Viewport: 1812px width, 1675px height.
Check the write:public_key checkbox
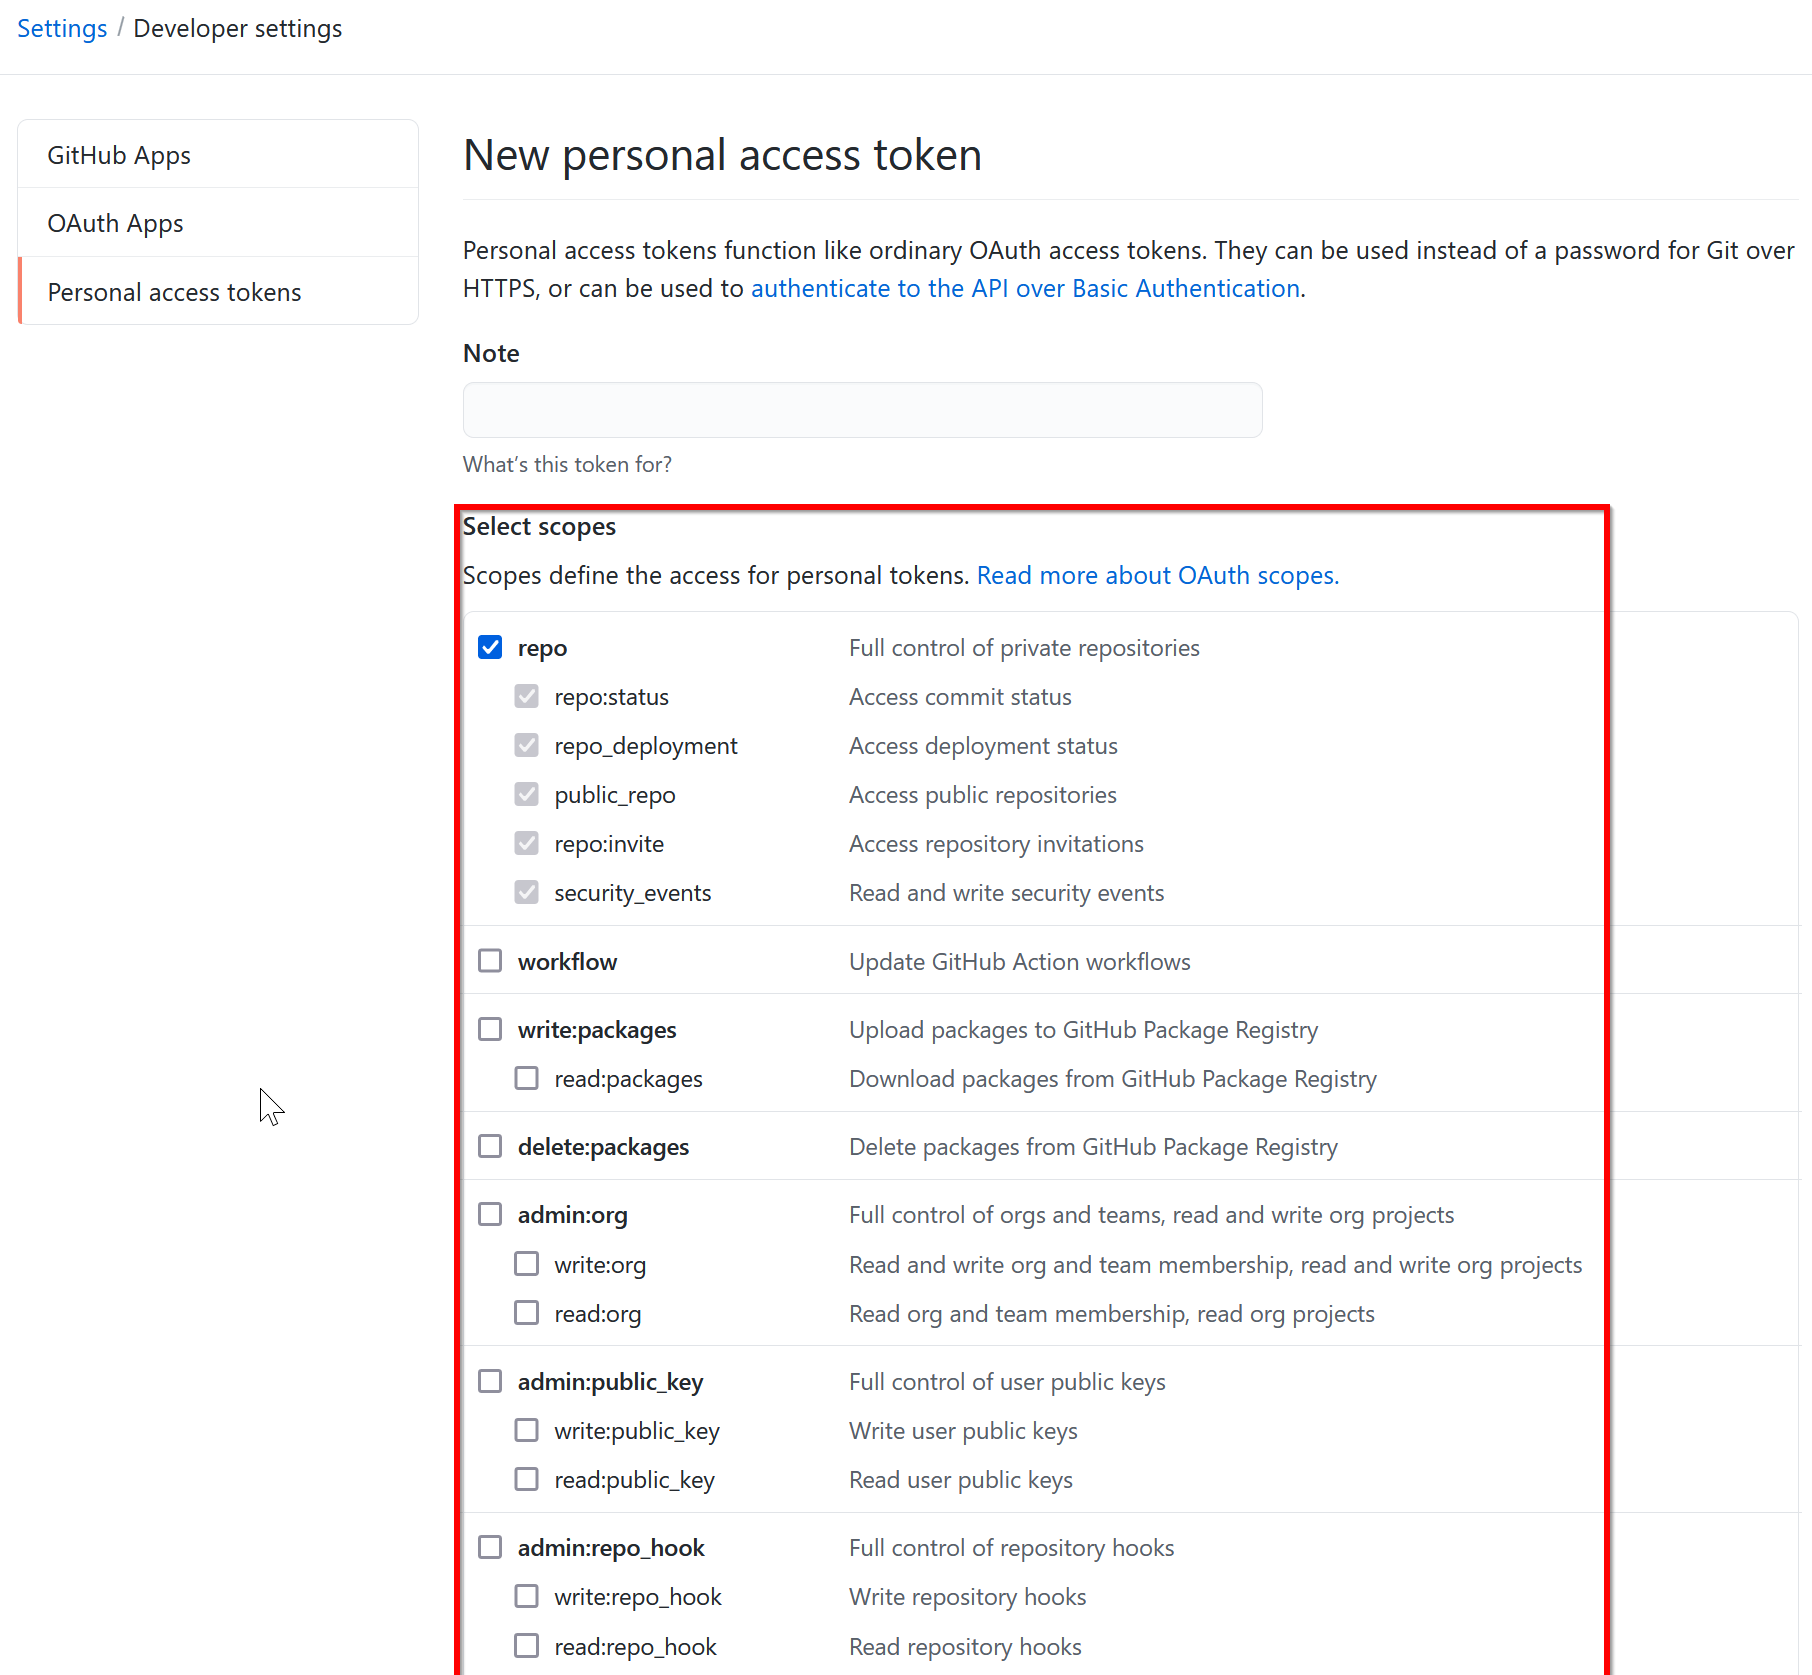(527, 1430)
